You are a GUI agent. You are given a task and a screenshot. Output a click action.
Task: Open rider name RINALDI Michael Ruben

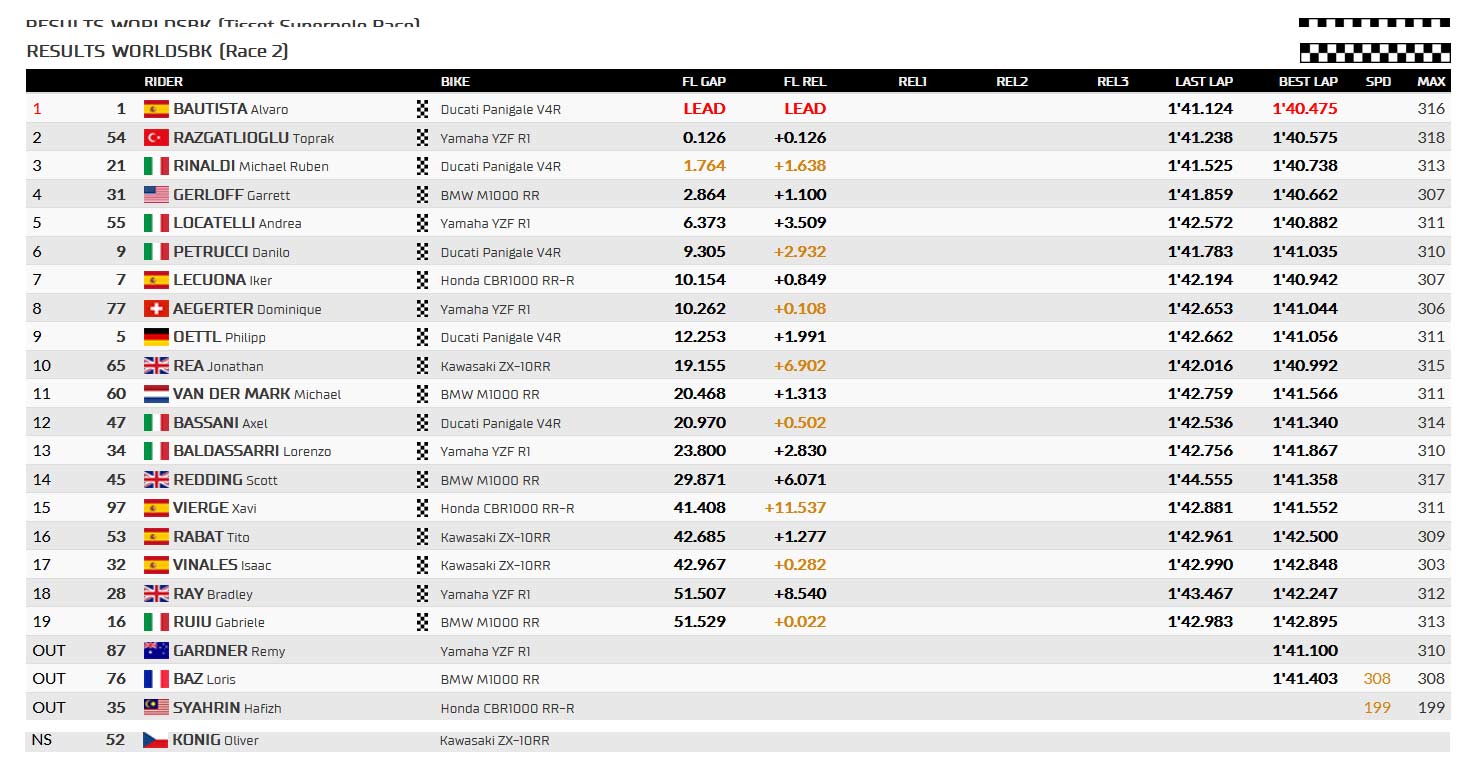(251, 166)
